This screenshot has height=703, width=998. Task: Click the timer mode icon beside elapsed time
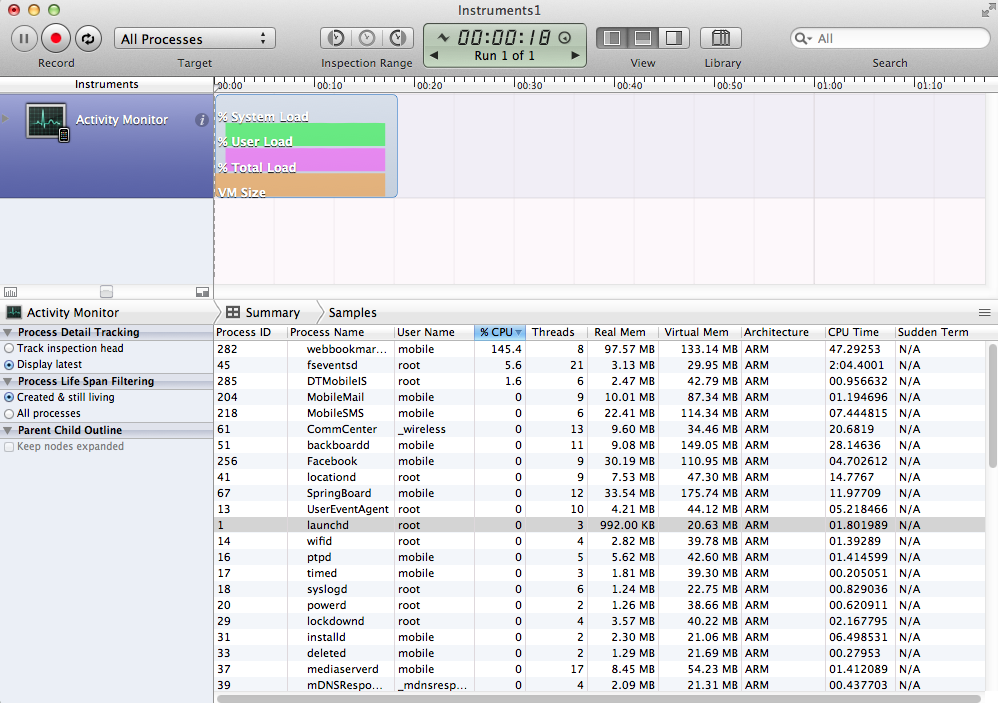(x=565, y=38)
